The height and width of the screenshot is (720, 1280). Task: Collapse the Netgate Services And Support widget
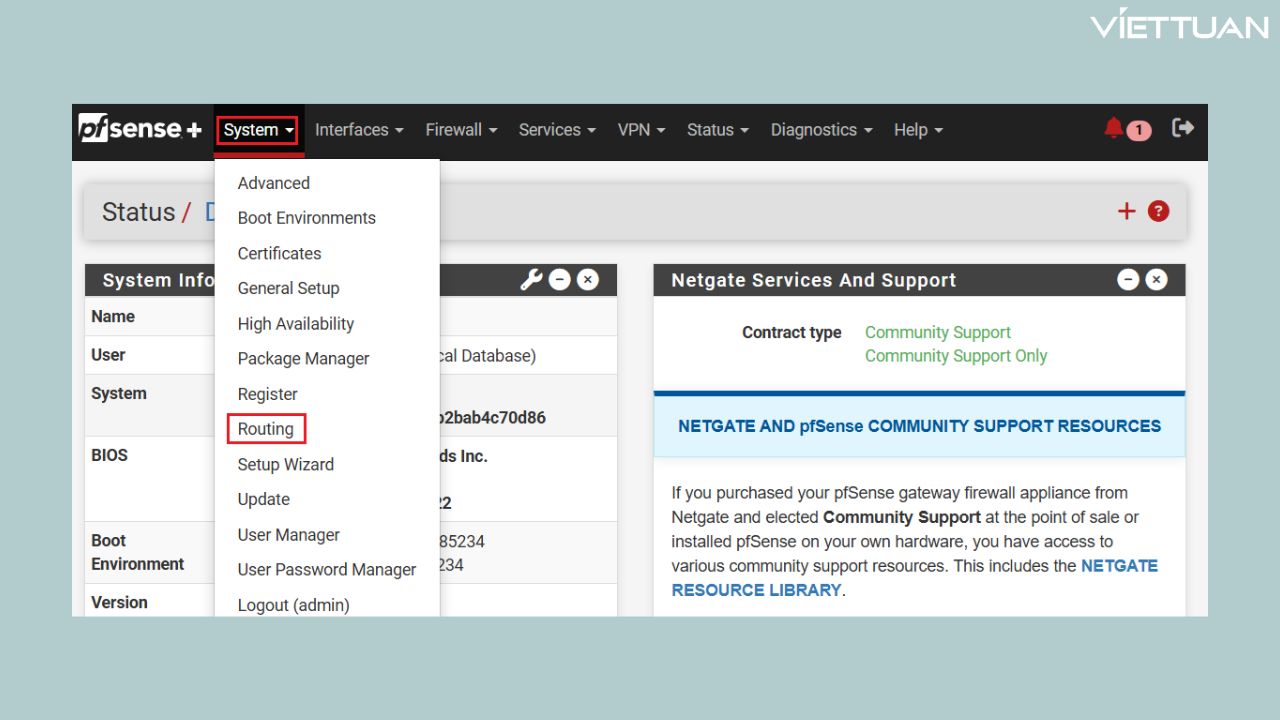pyautogui.click(x=1128, y=280)
